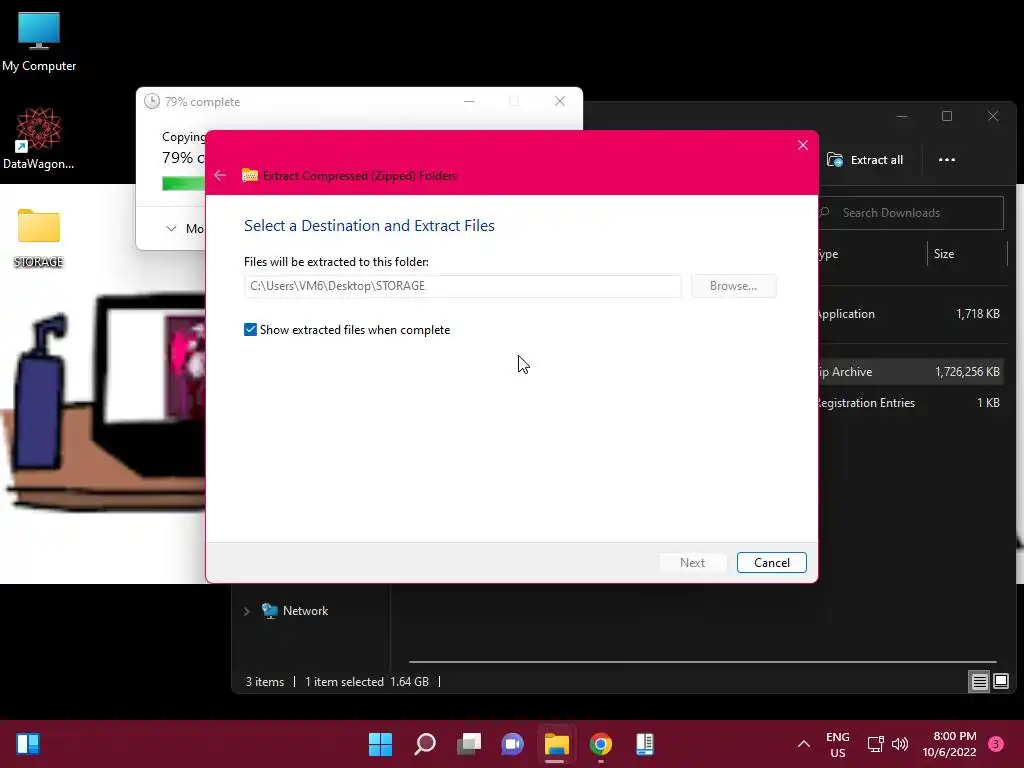The width and height of the screenshot is (1024, 768).
Task: Open the STORAGE folder on desktop
Action: click(x=39, y=238)
